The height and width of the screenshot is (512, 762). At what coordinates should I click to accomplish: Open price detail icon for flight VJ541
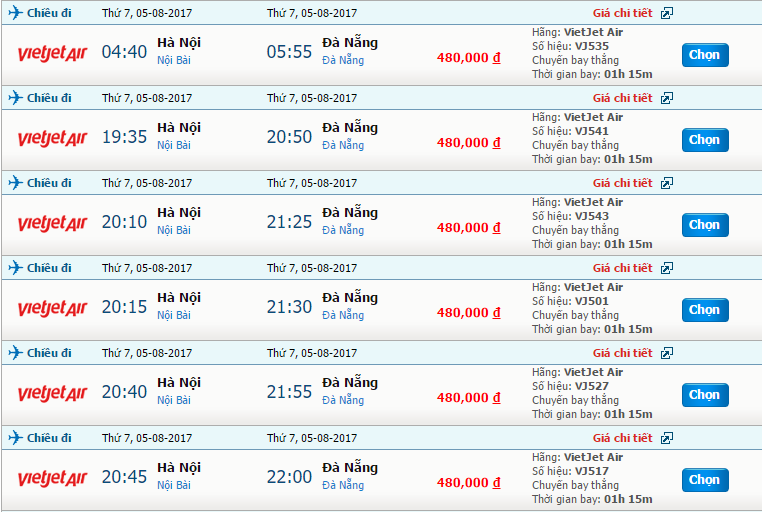667,98
